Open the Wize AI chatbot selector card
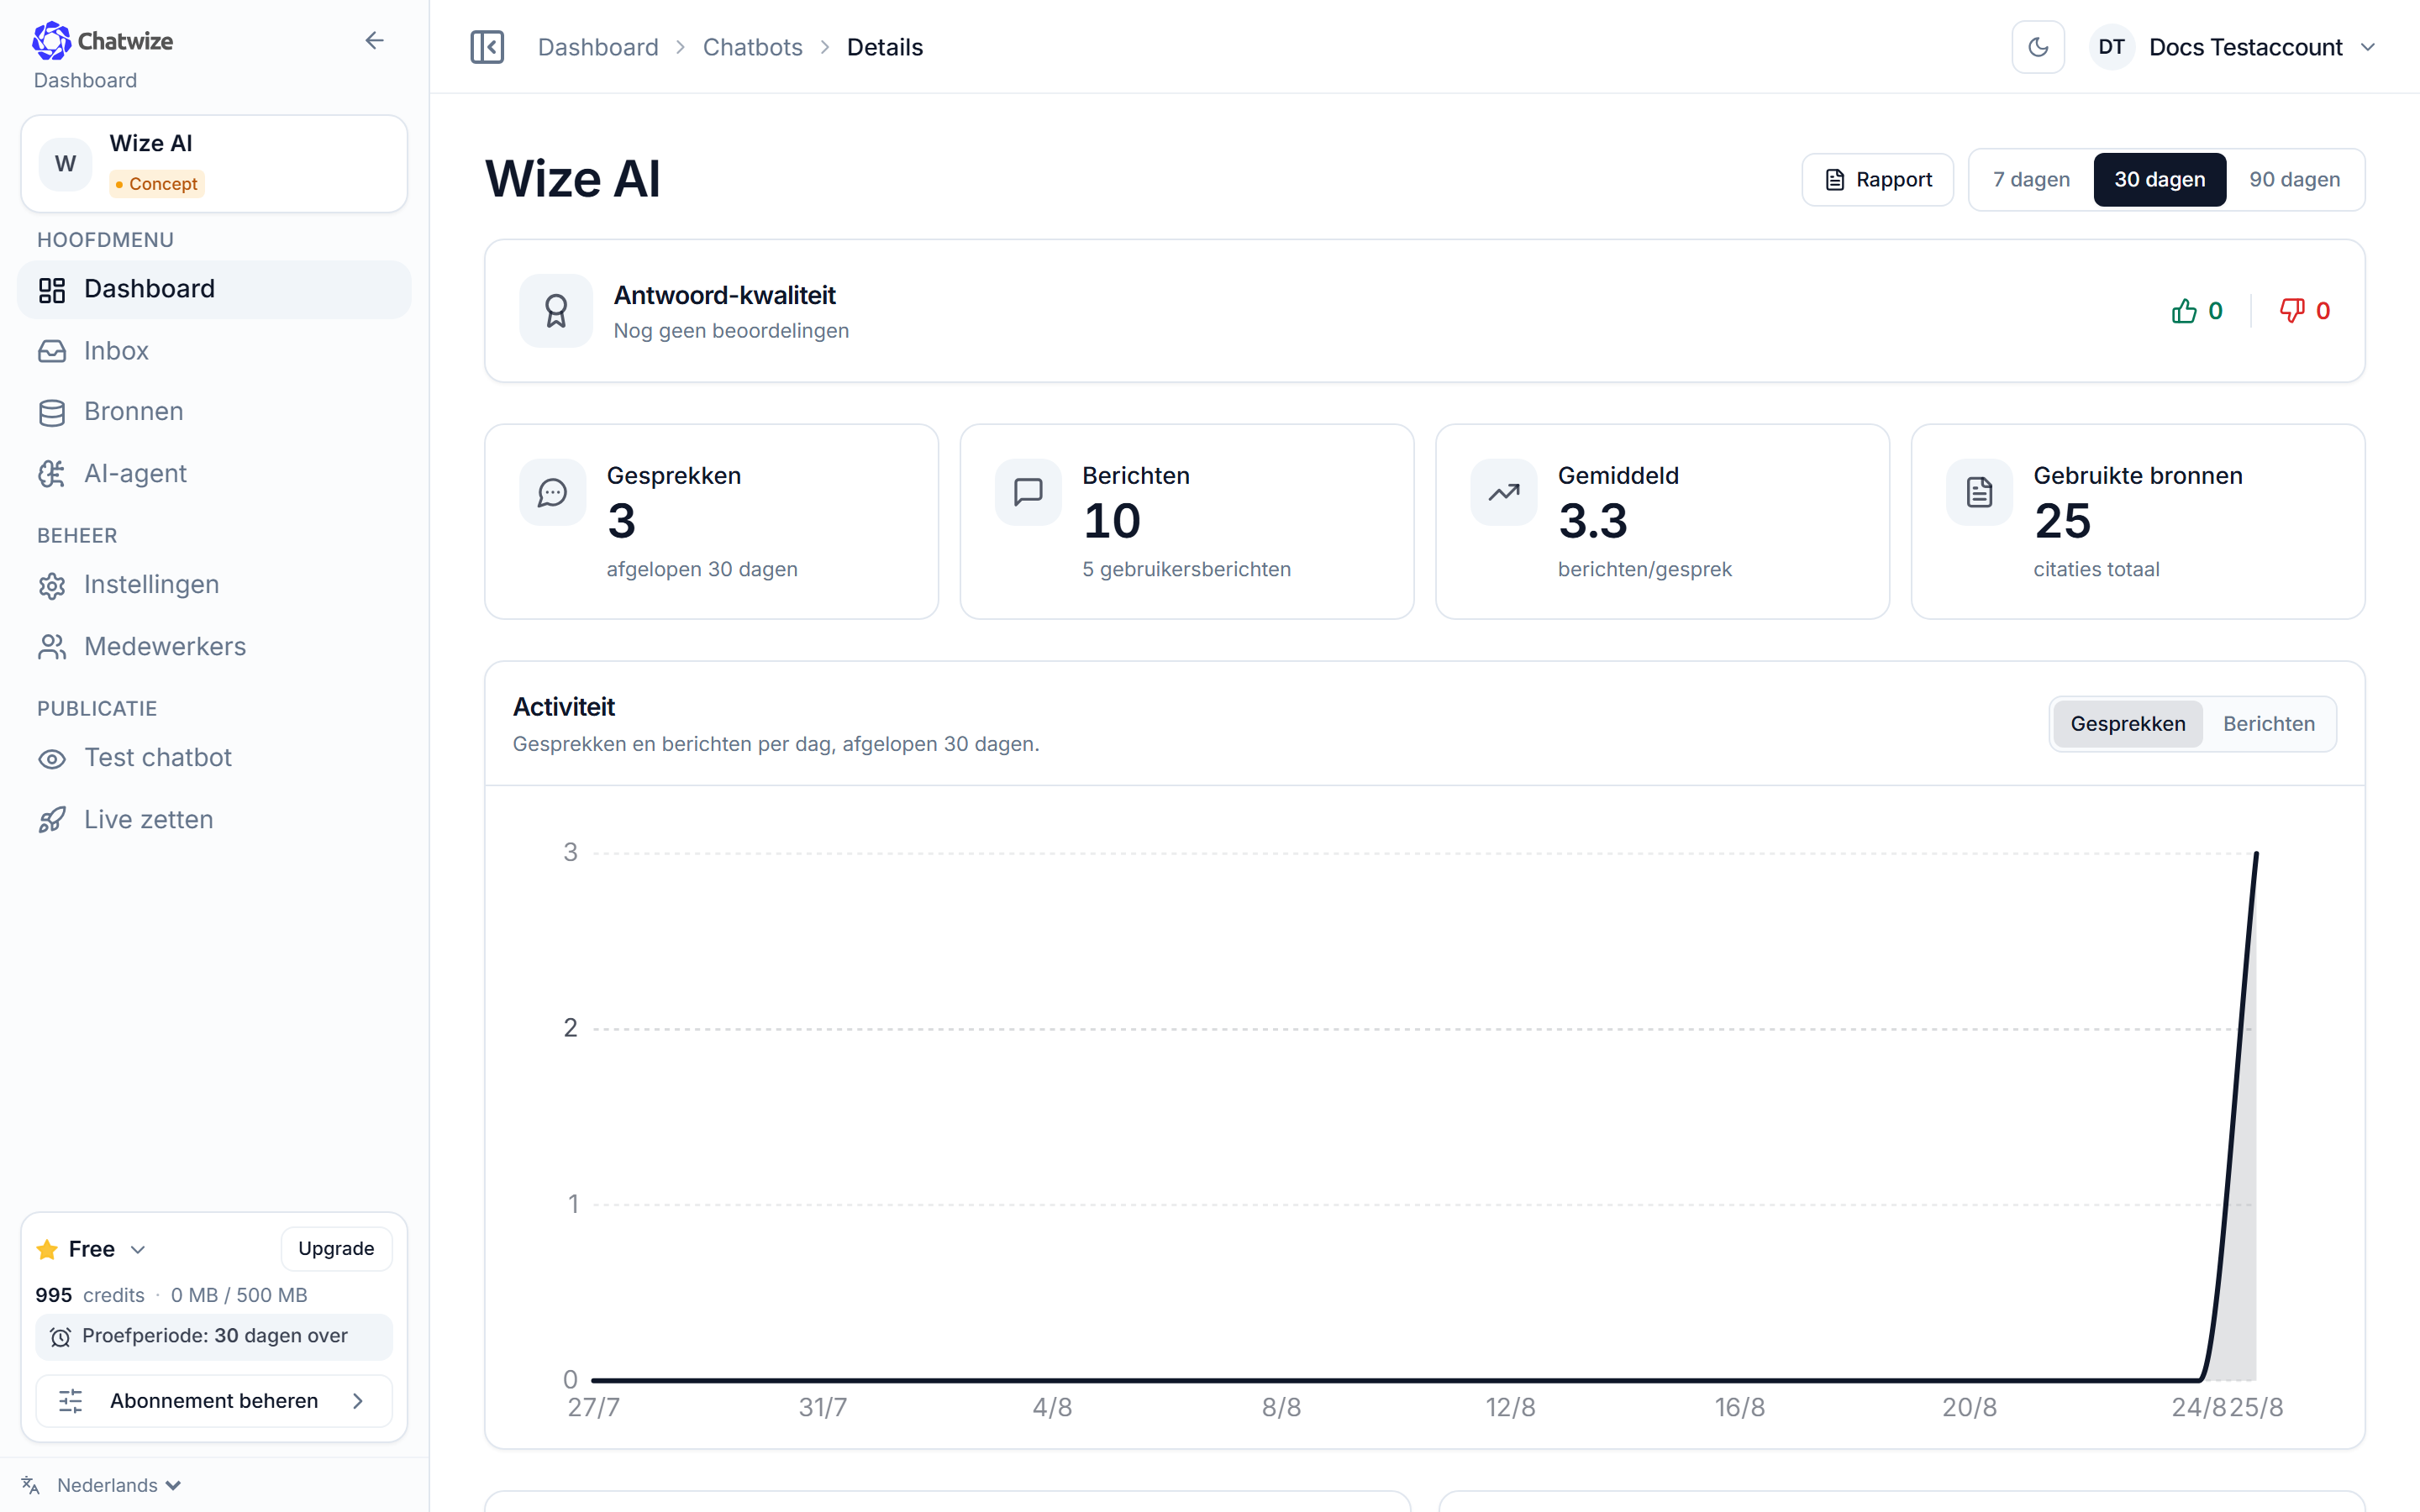This screenshot has height=1512, width=2420. pos(214,163)
